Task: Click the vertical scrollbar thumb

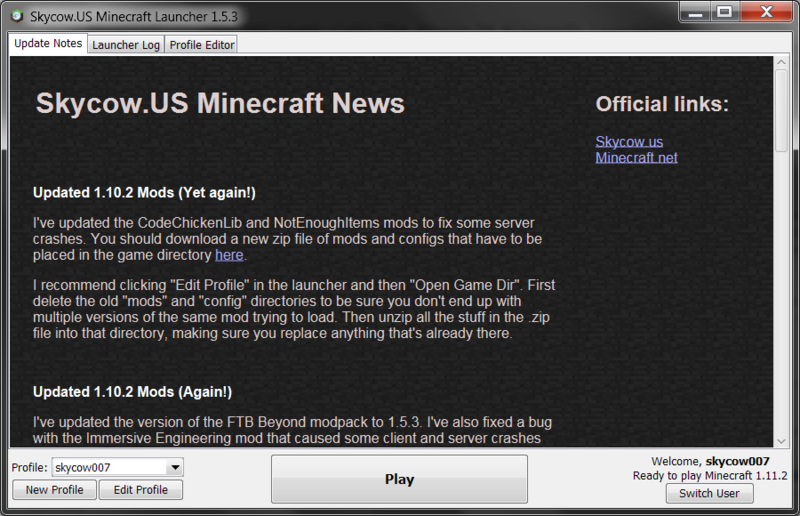Action: click(781, 110)
